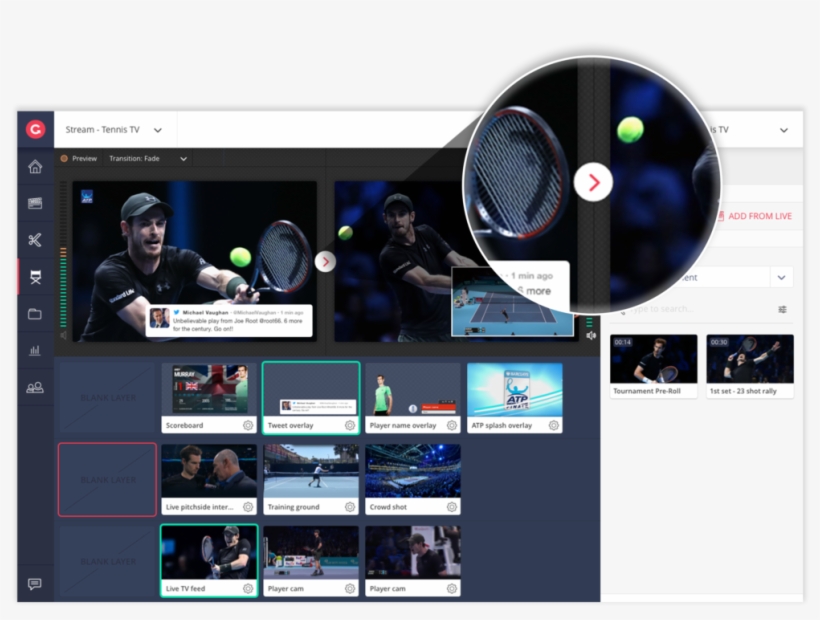Viewport: 820px width, 620px height.
Task: Select the media library icon in sidebar
Action: [35, 203]
